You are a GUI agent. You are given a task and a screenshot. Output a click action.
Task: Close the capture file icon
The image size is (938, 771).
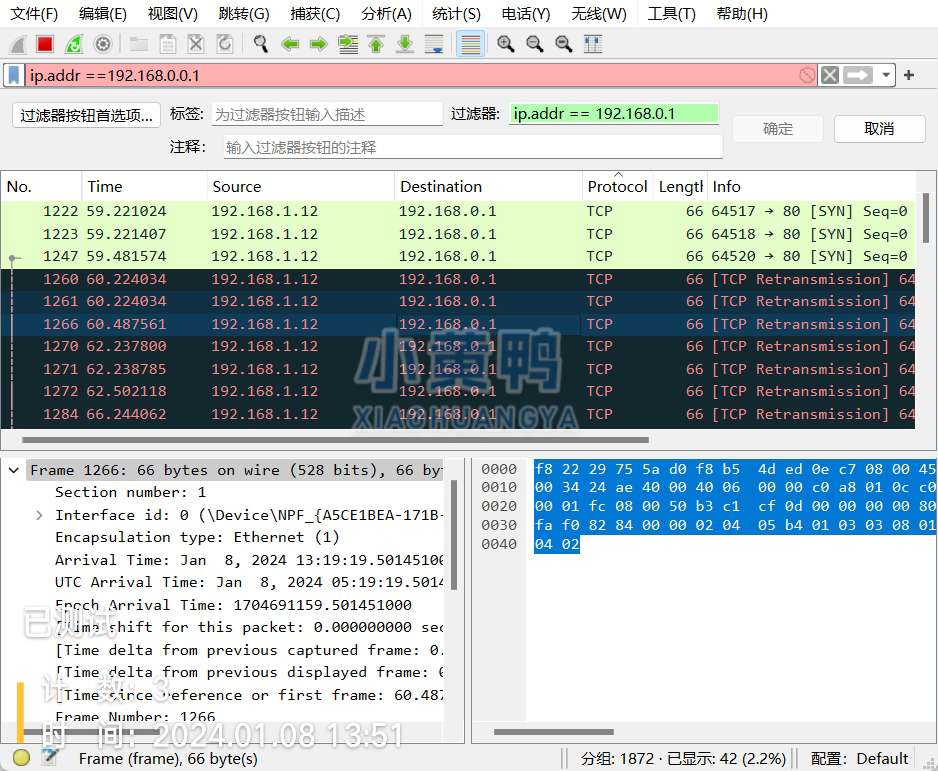(x=196, y=44)
